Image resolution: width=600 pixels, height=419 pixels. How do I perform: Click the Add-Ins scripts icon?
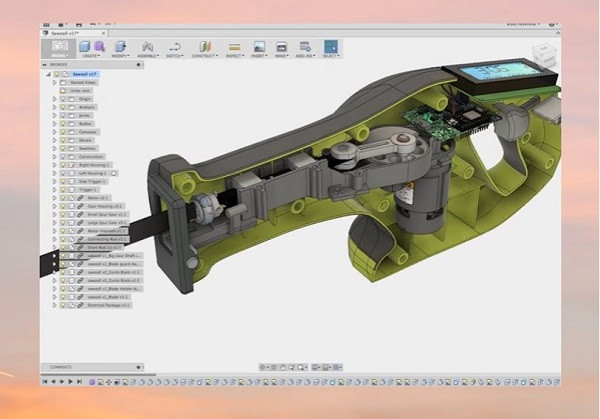(305, 47)
